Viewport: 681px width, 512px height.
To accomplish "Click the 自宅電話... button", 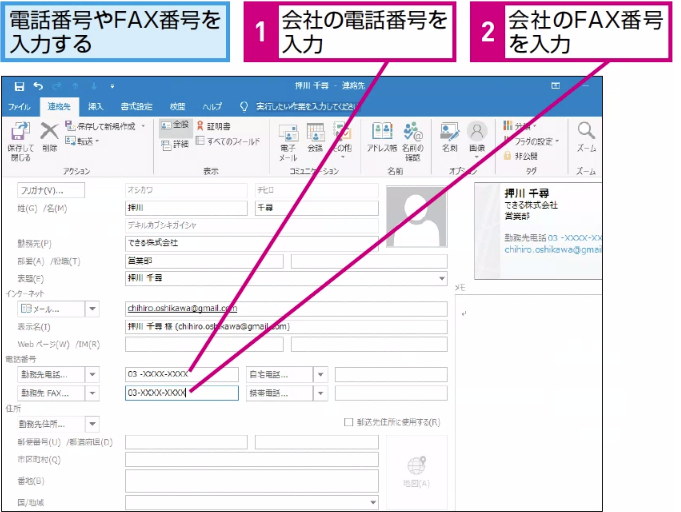I will click(x=279, y=374).
